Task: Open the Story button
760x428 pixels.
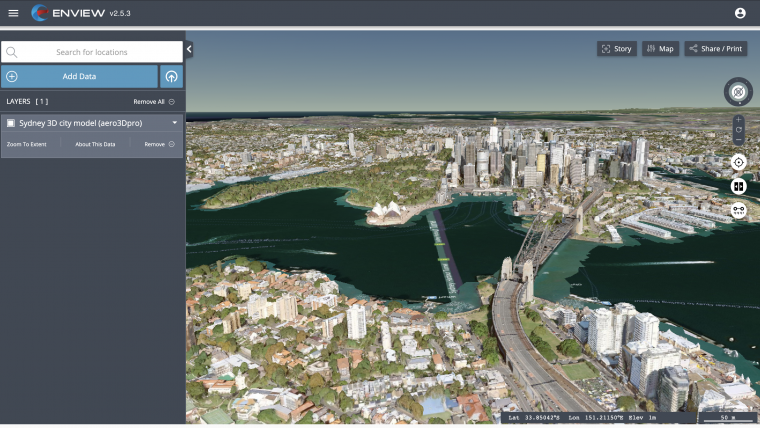Action: click(x=617, y=48)
